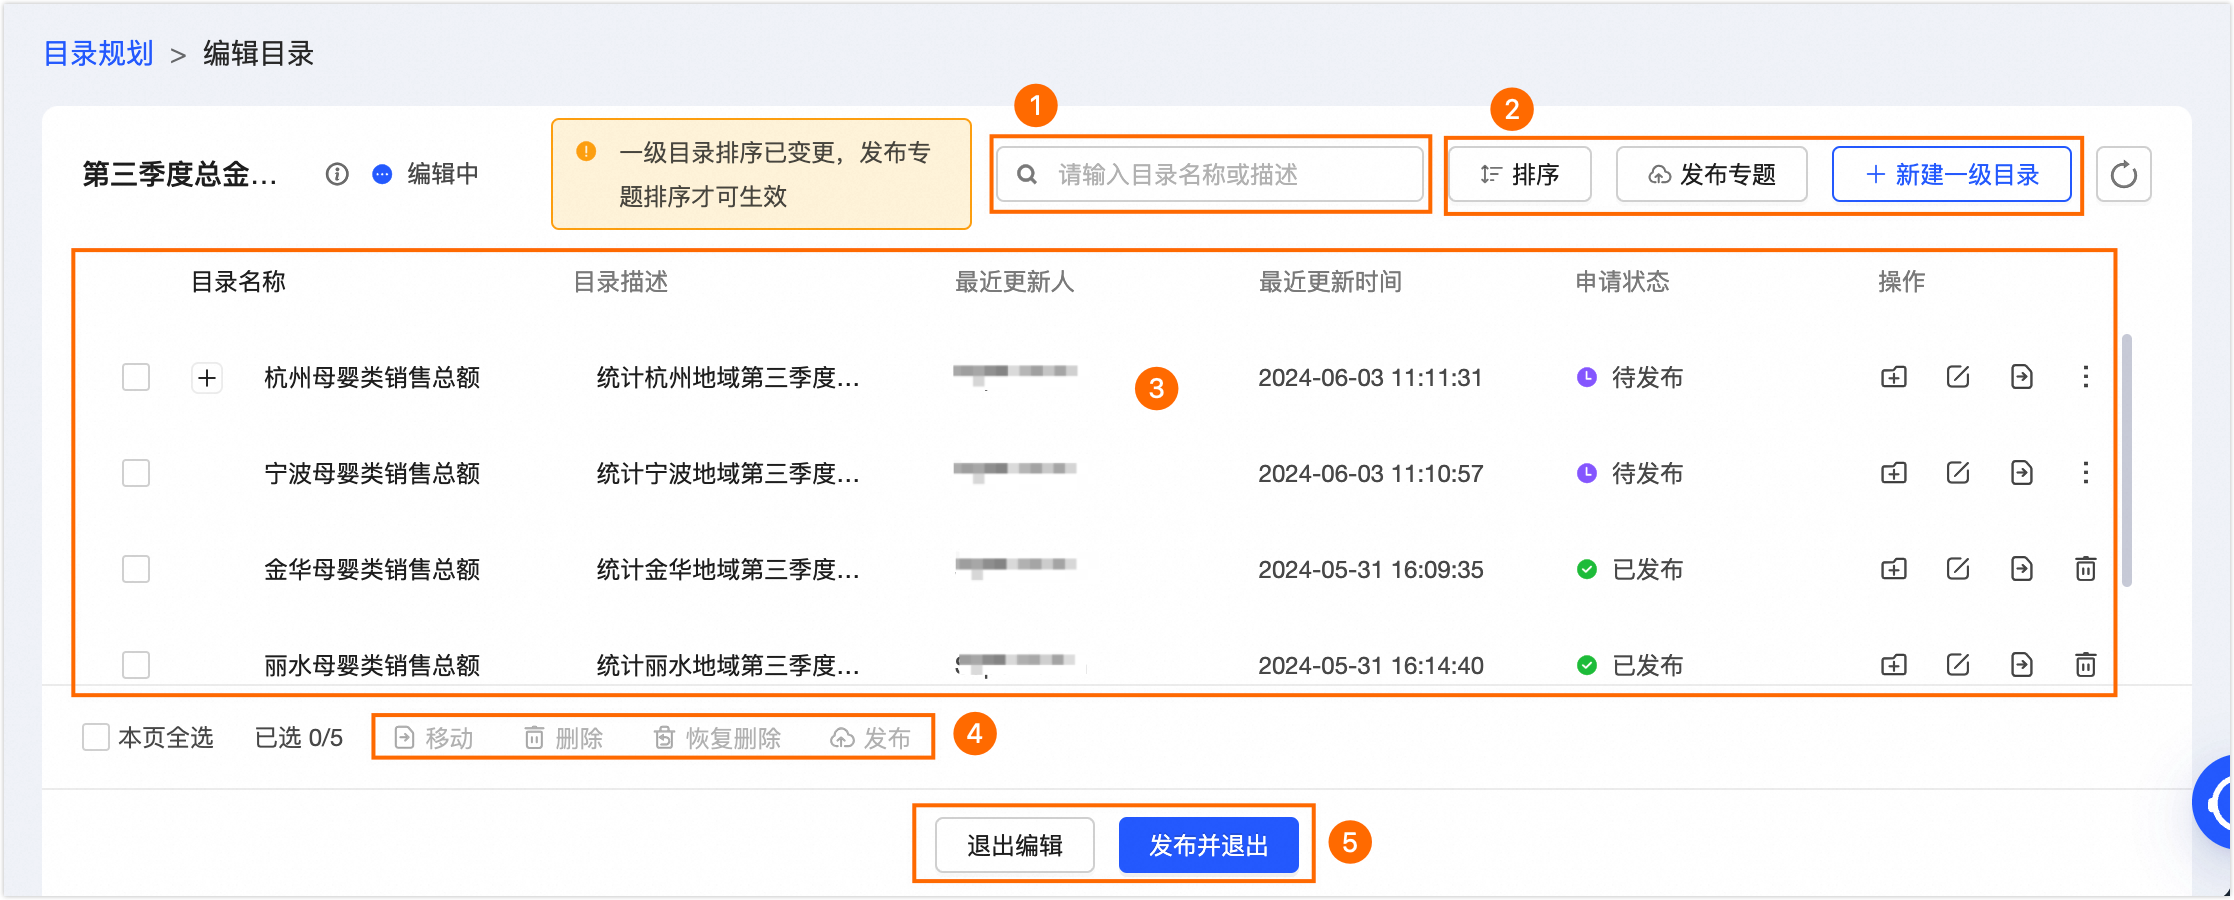Delete icon in 金华母婴类销售总额 row

(2086, 569)
